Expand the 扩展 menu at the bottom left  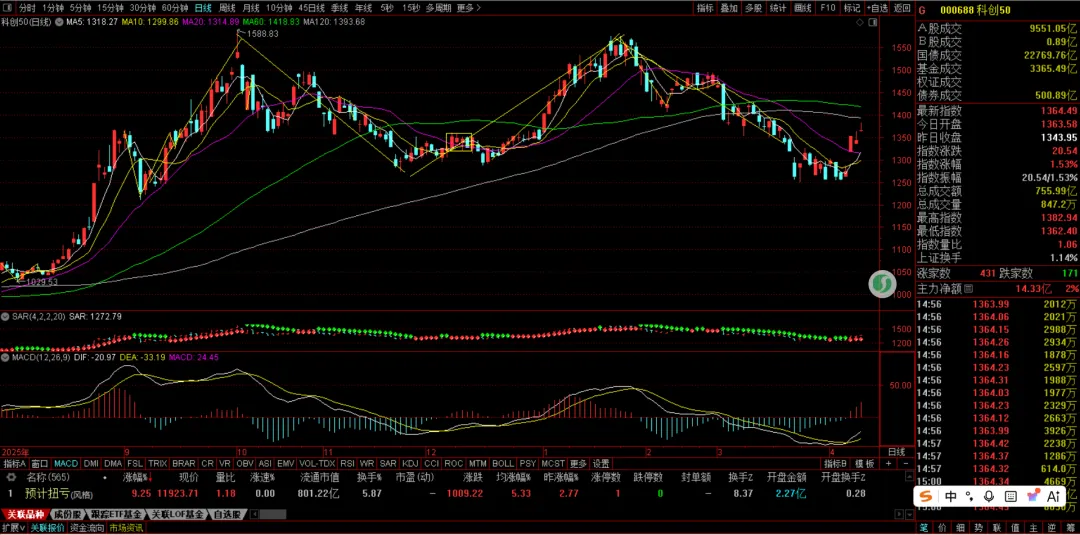pos(13,528)
